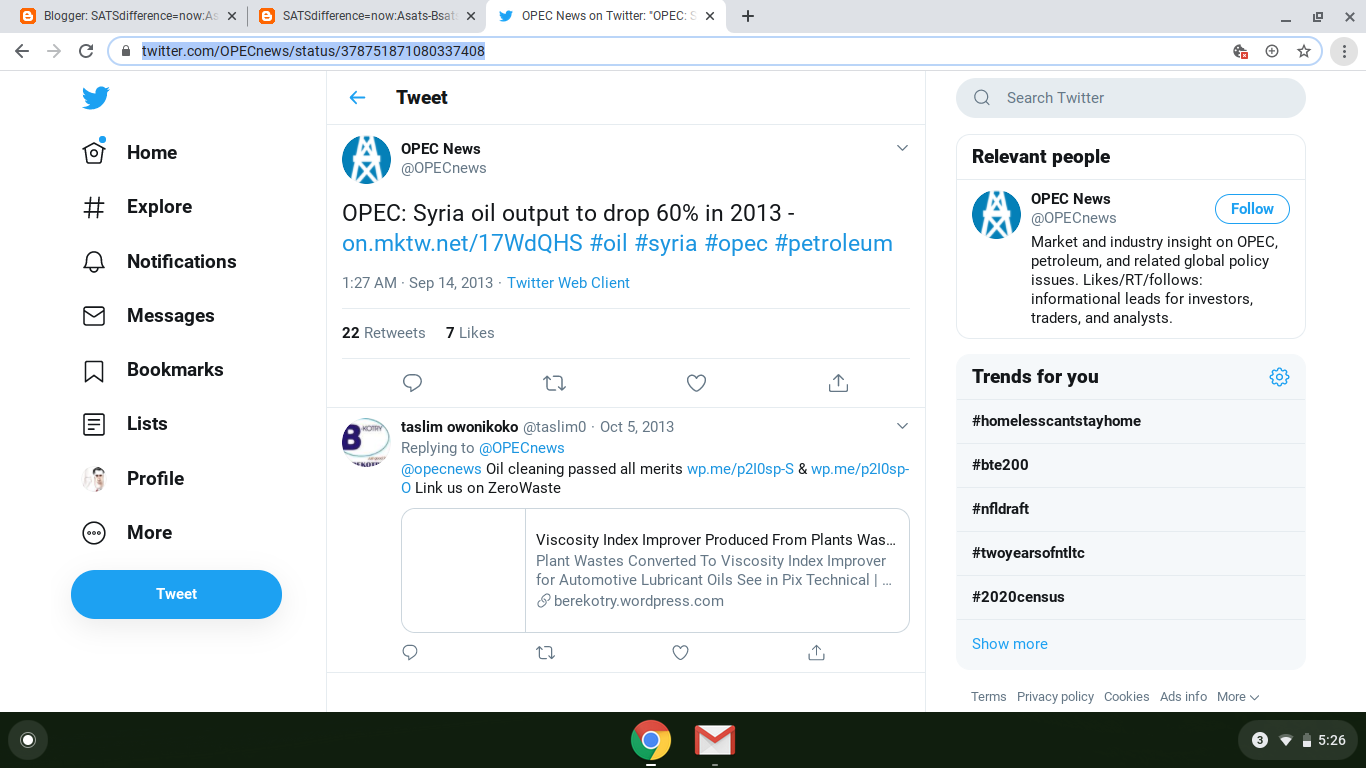Open #homelesscantstayhome trend
The width and height of the screenshot is (1366, 768).
[x=1131, y=421]
